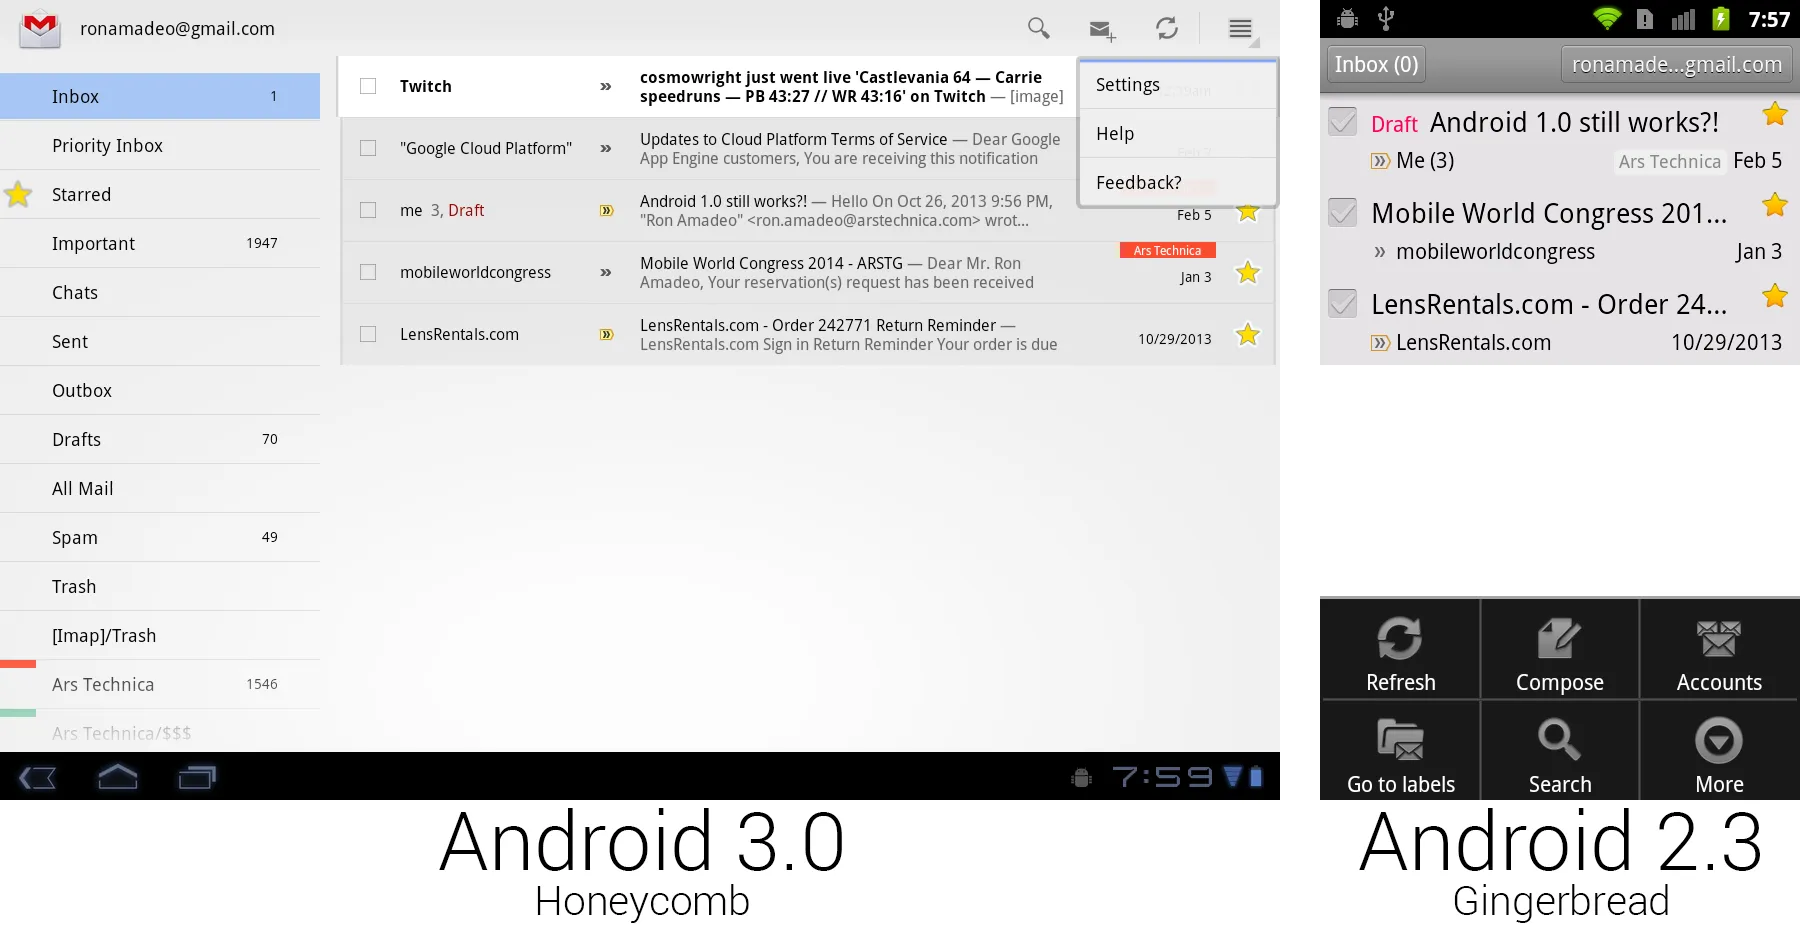
Task: Open search with the magnifying glass icon
Action: tap(1038, 28)
